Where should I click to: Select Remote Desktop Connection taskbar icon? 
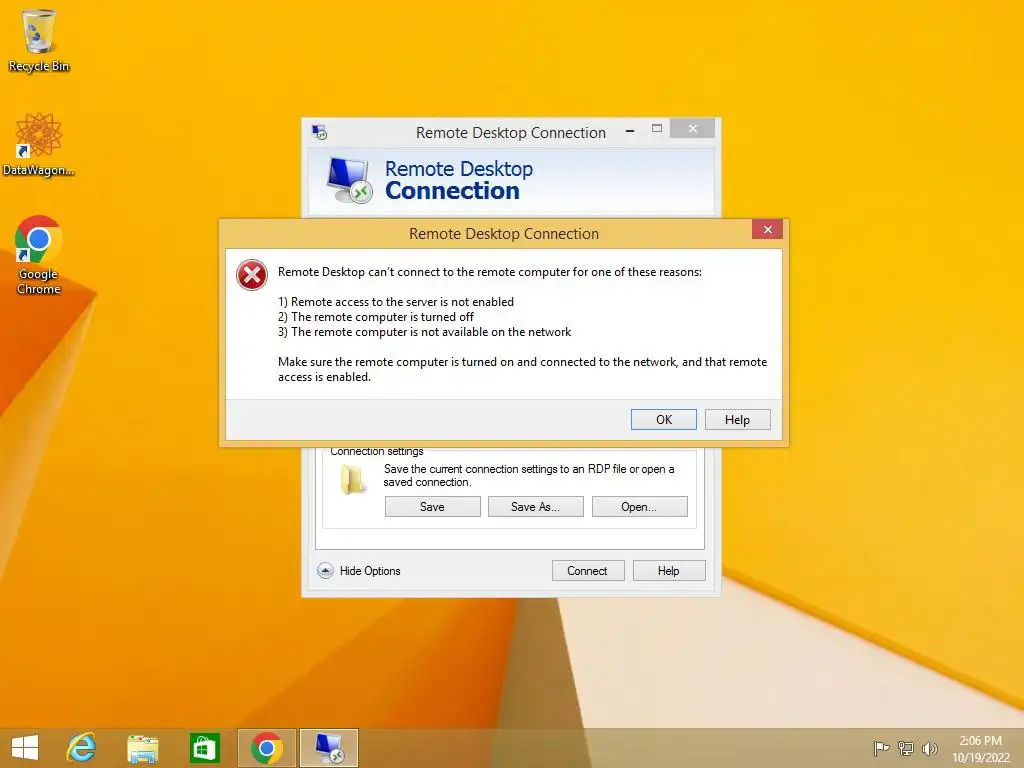click(x=329, y=748)
